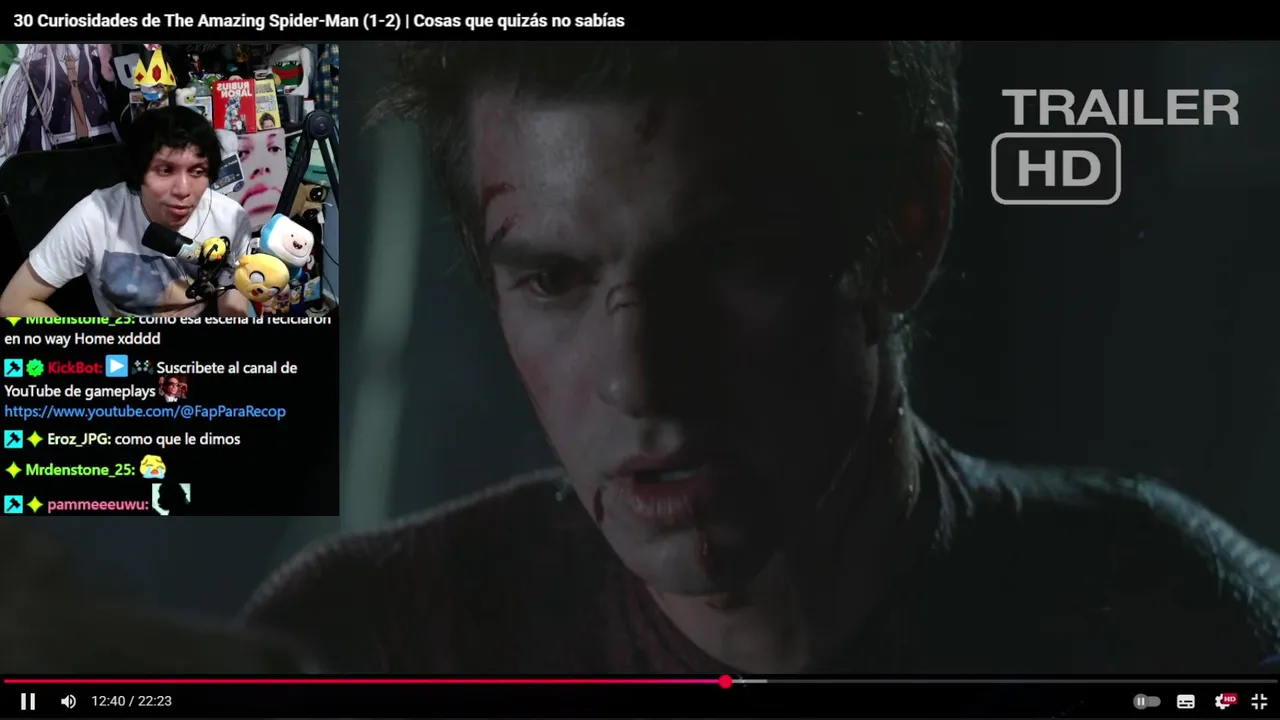
Task: Click the red progress bar scrubber
Action: point(725,681)
